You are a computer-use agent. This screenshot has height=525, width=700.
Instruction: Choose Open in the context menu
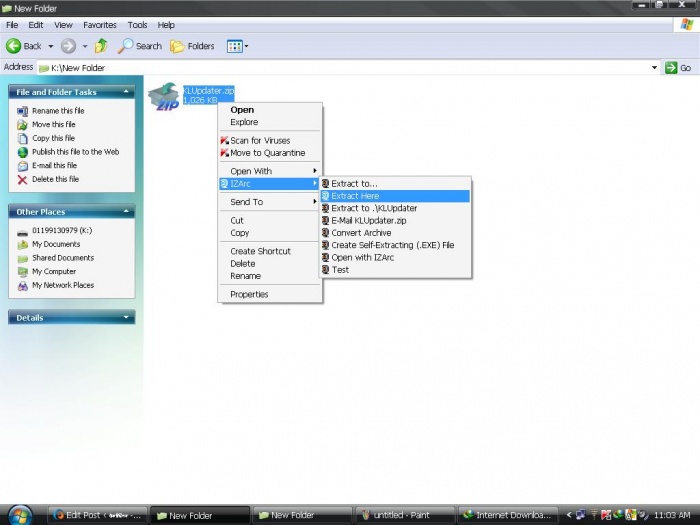click(270, 110)
